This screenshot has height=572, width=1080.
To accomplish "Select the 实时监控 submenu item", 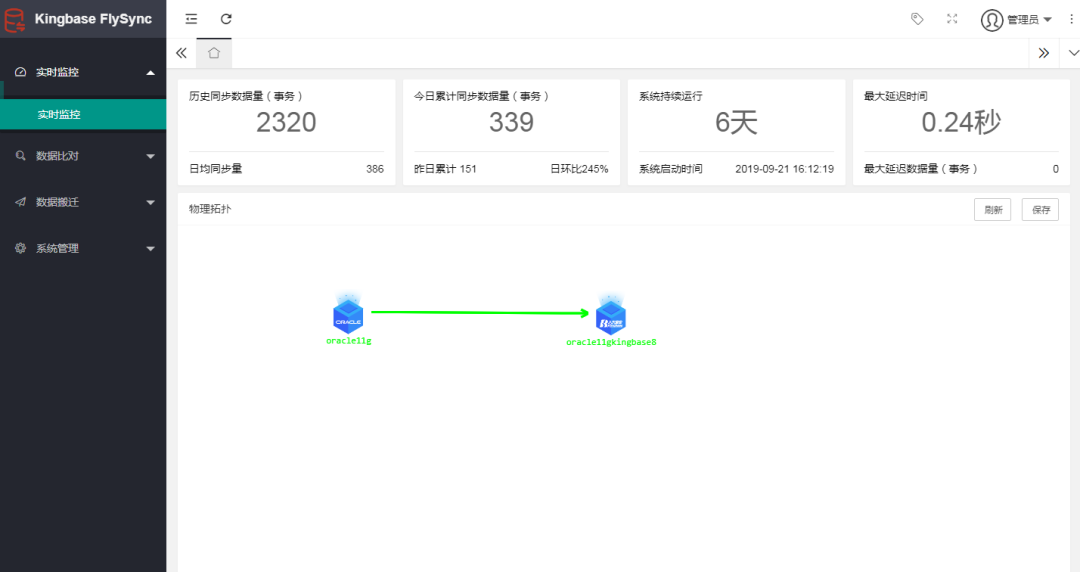I will (x=83, y=114).
